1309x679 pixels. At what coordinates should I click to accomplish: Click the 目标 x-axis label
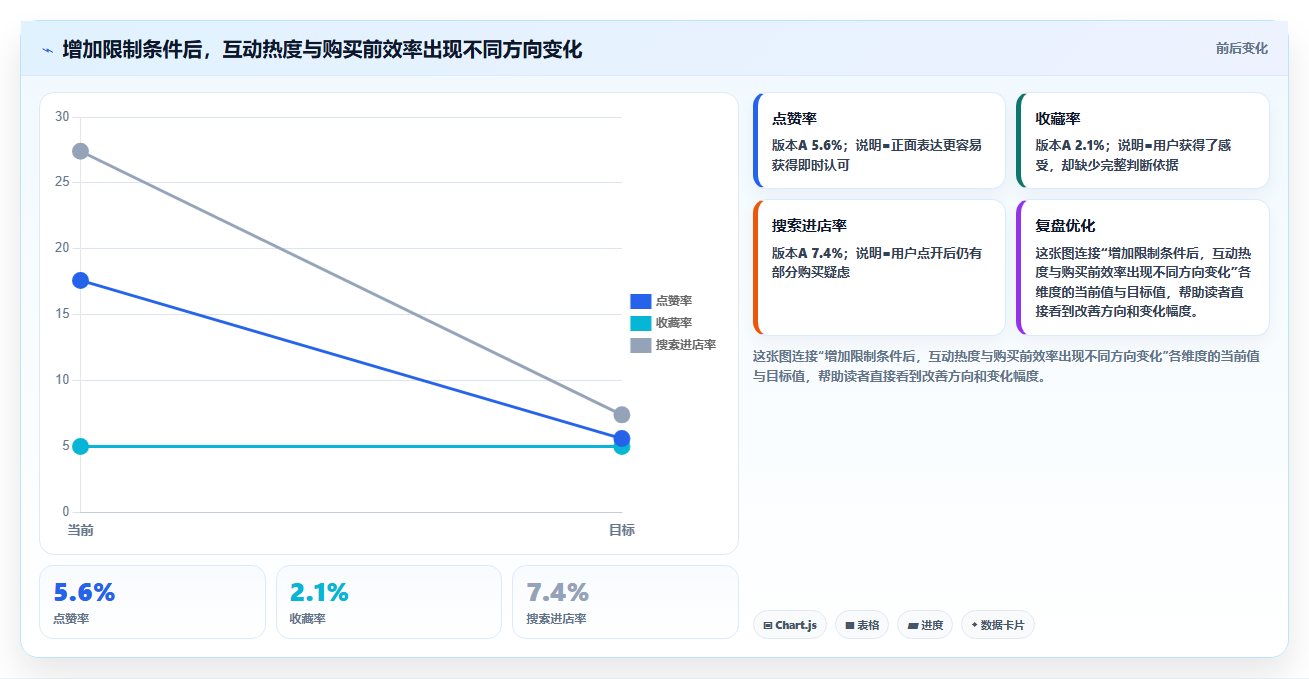(x=622, y=530)
